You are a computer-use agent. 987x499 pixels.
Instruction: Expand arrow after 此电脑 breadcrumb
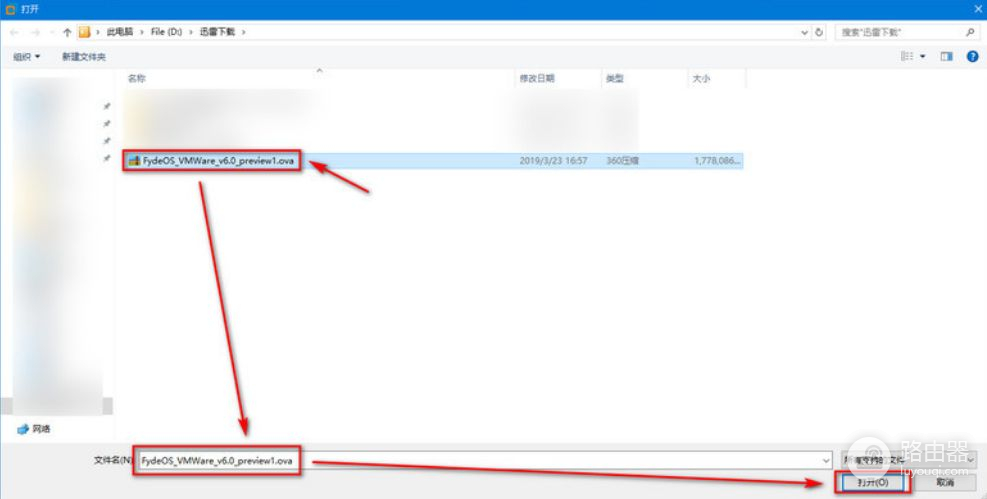coord(141,32)
